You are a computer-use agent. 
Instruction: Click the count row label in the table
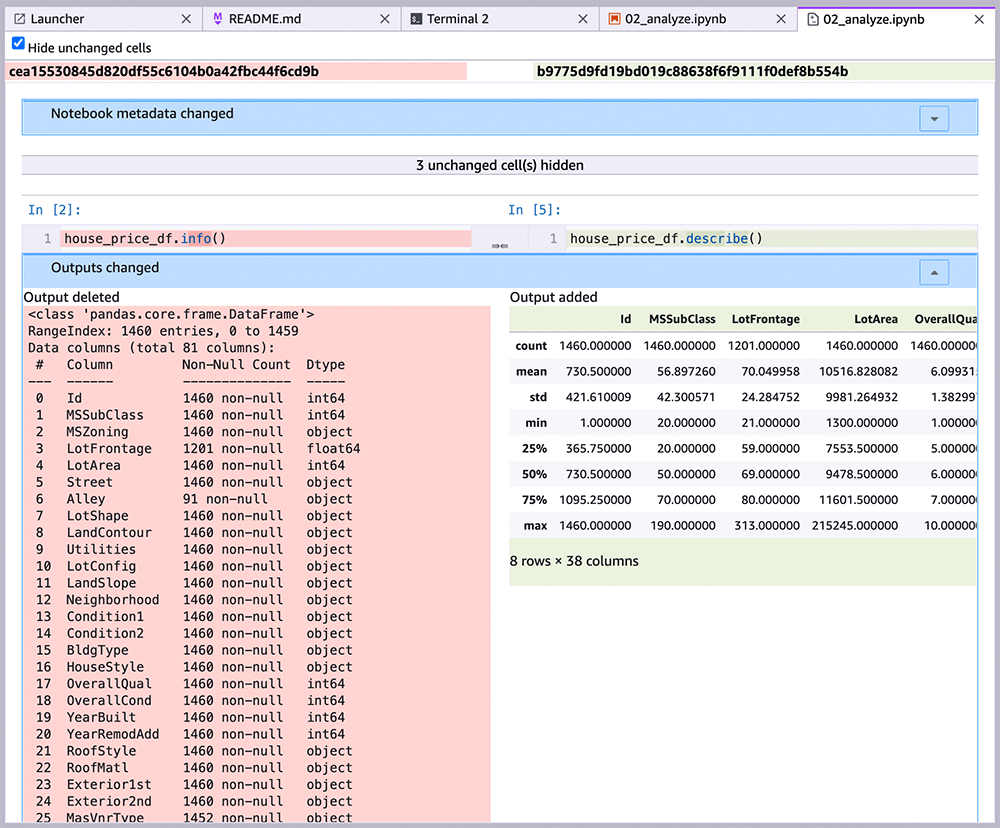click(x=531, y=346)
